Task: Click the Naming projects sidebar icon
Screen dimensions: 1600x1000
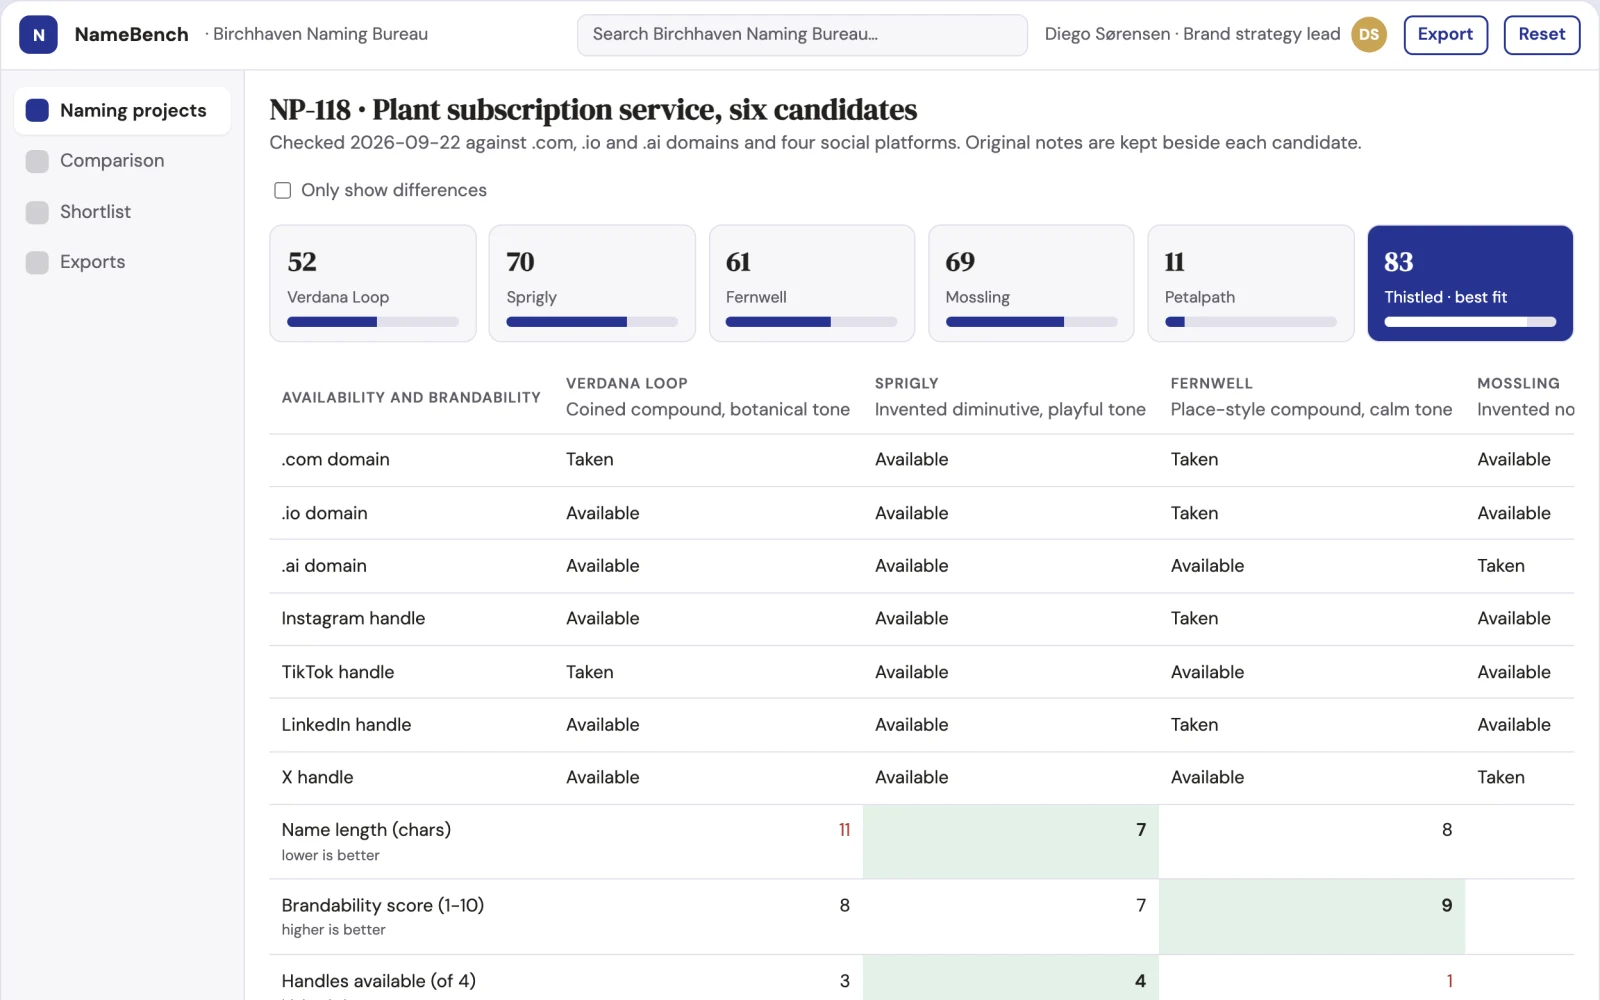Action: tap(37, 110)
